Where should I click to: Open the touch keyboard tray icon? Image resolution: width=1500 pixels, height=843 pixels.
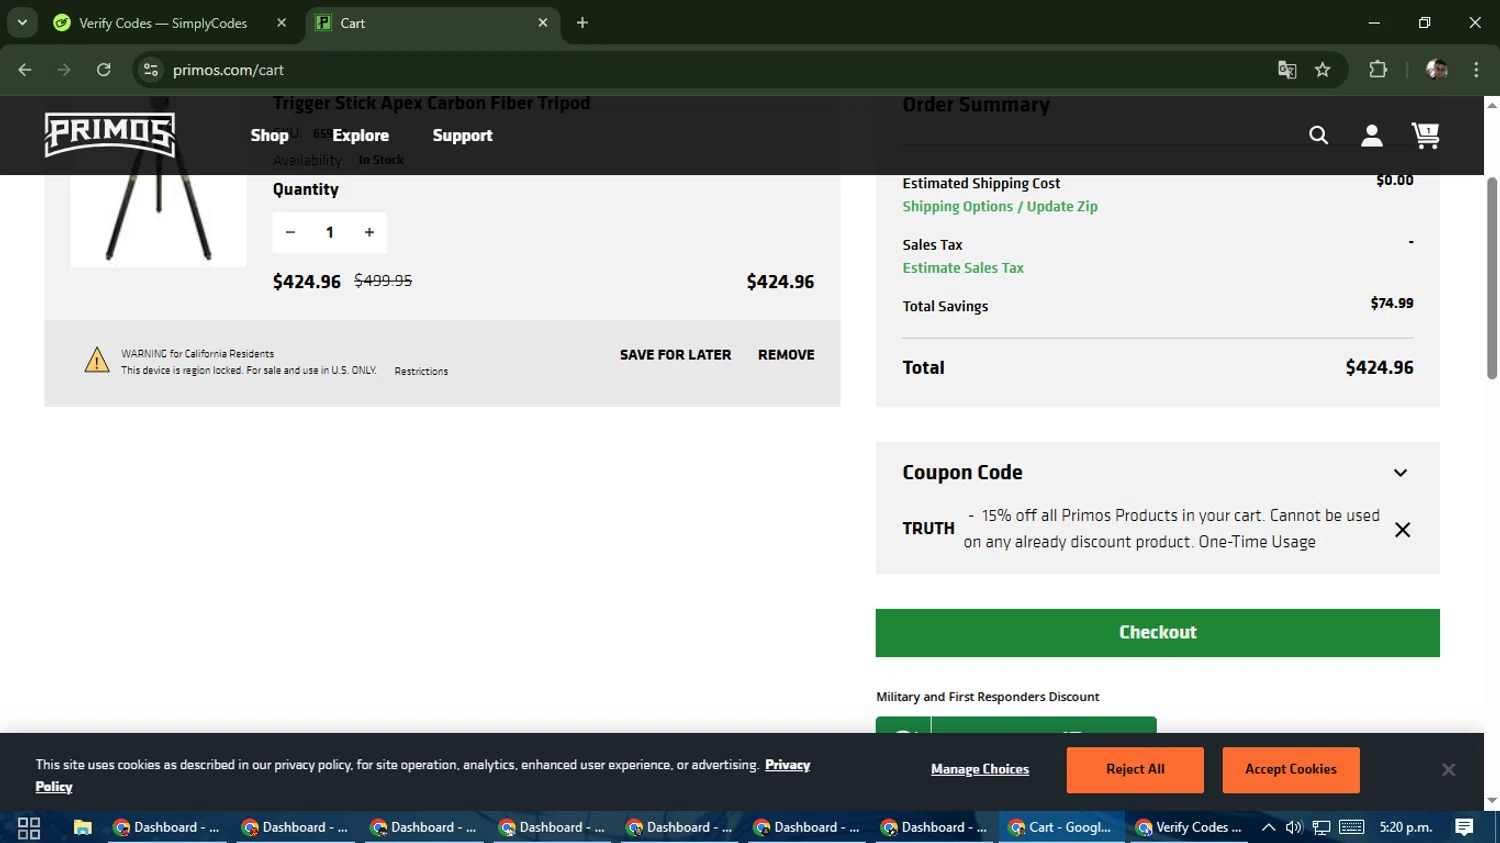(1351, 827)
